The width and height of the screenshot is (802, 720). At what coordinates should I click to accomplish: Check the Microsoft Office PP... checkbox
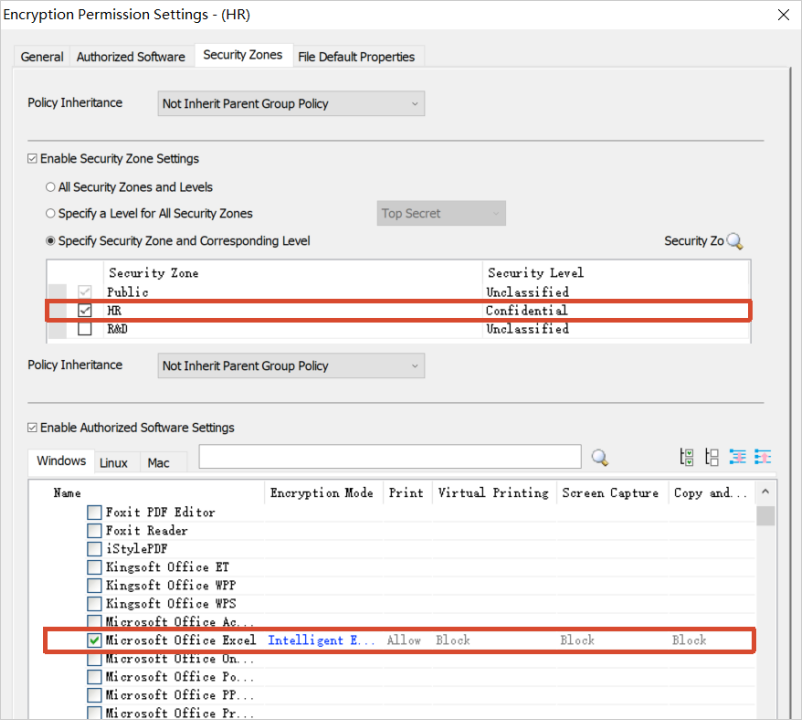(94, 695)
